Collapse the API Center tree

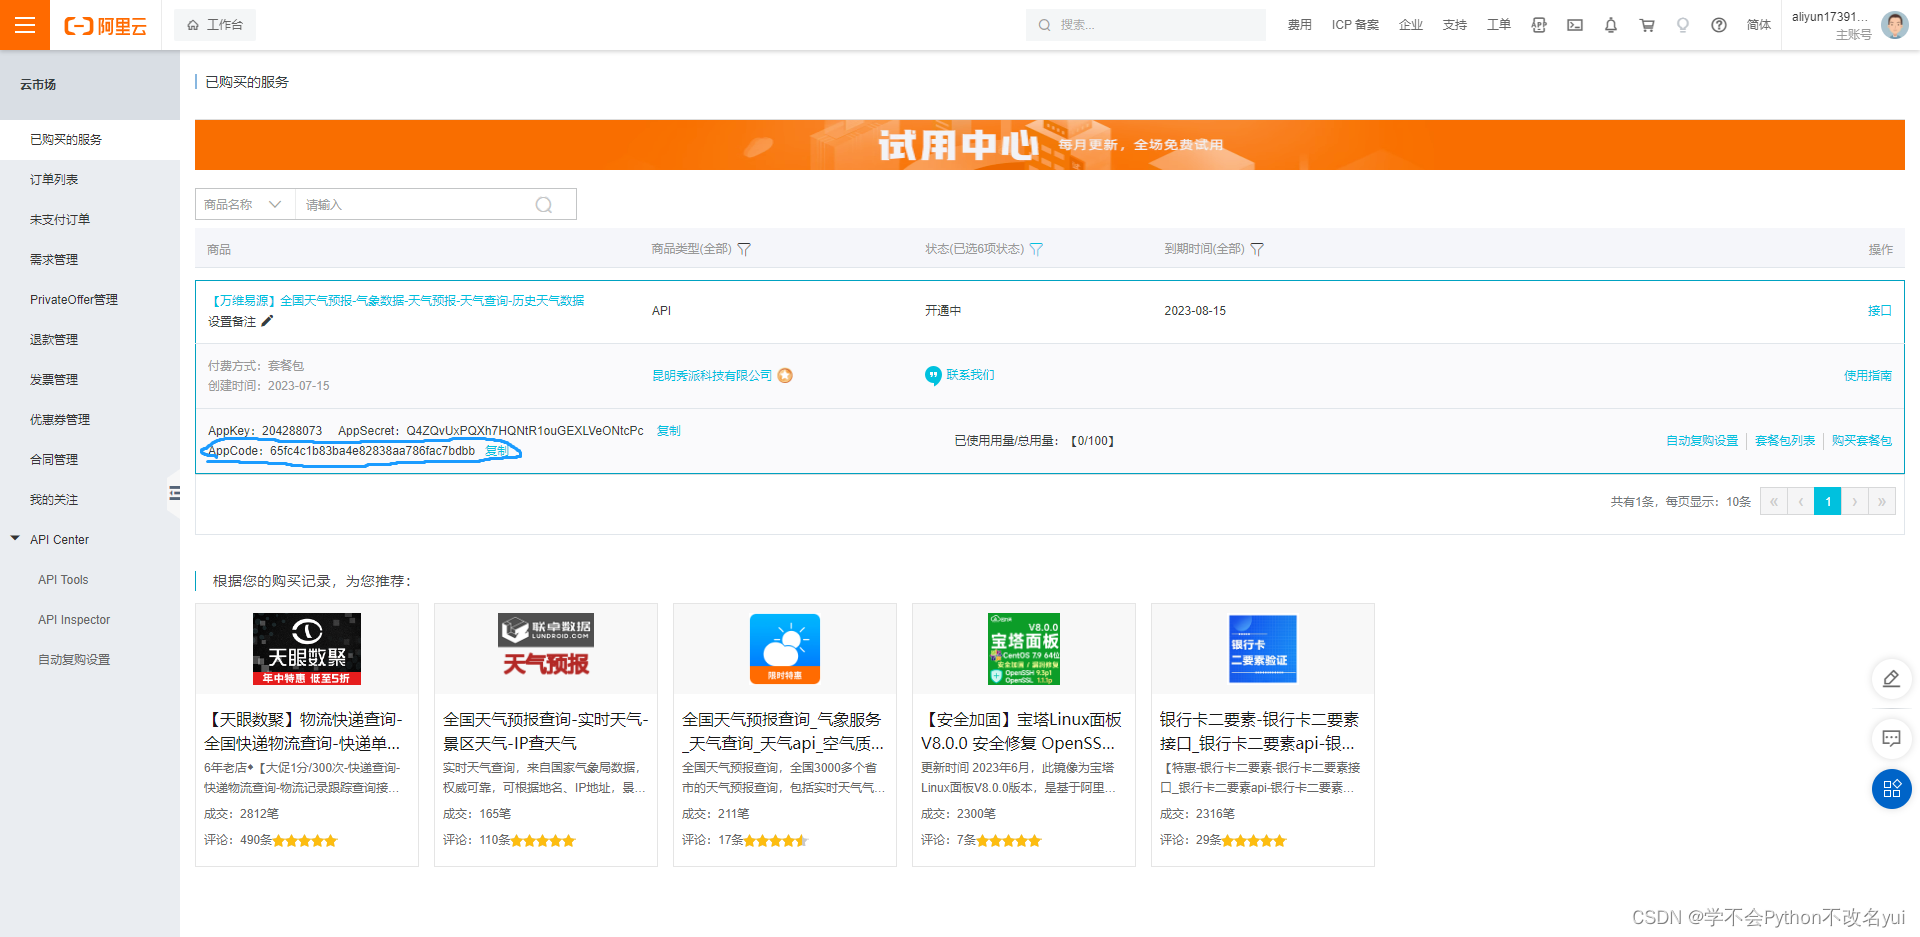pos(15,539)
